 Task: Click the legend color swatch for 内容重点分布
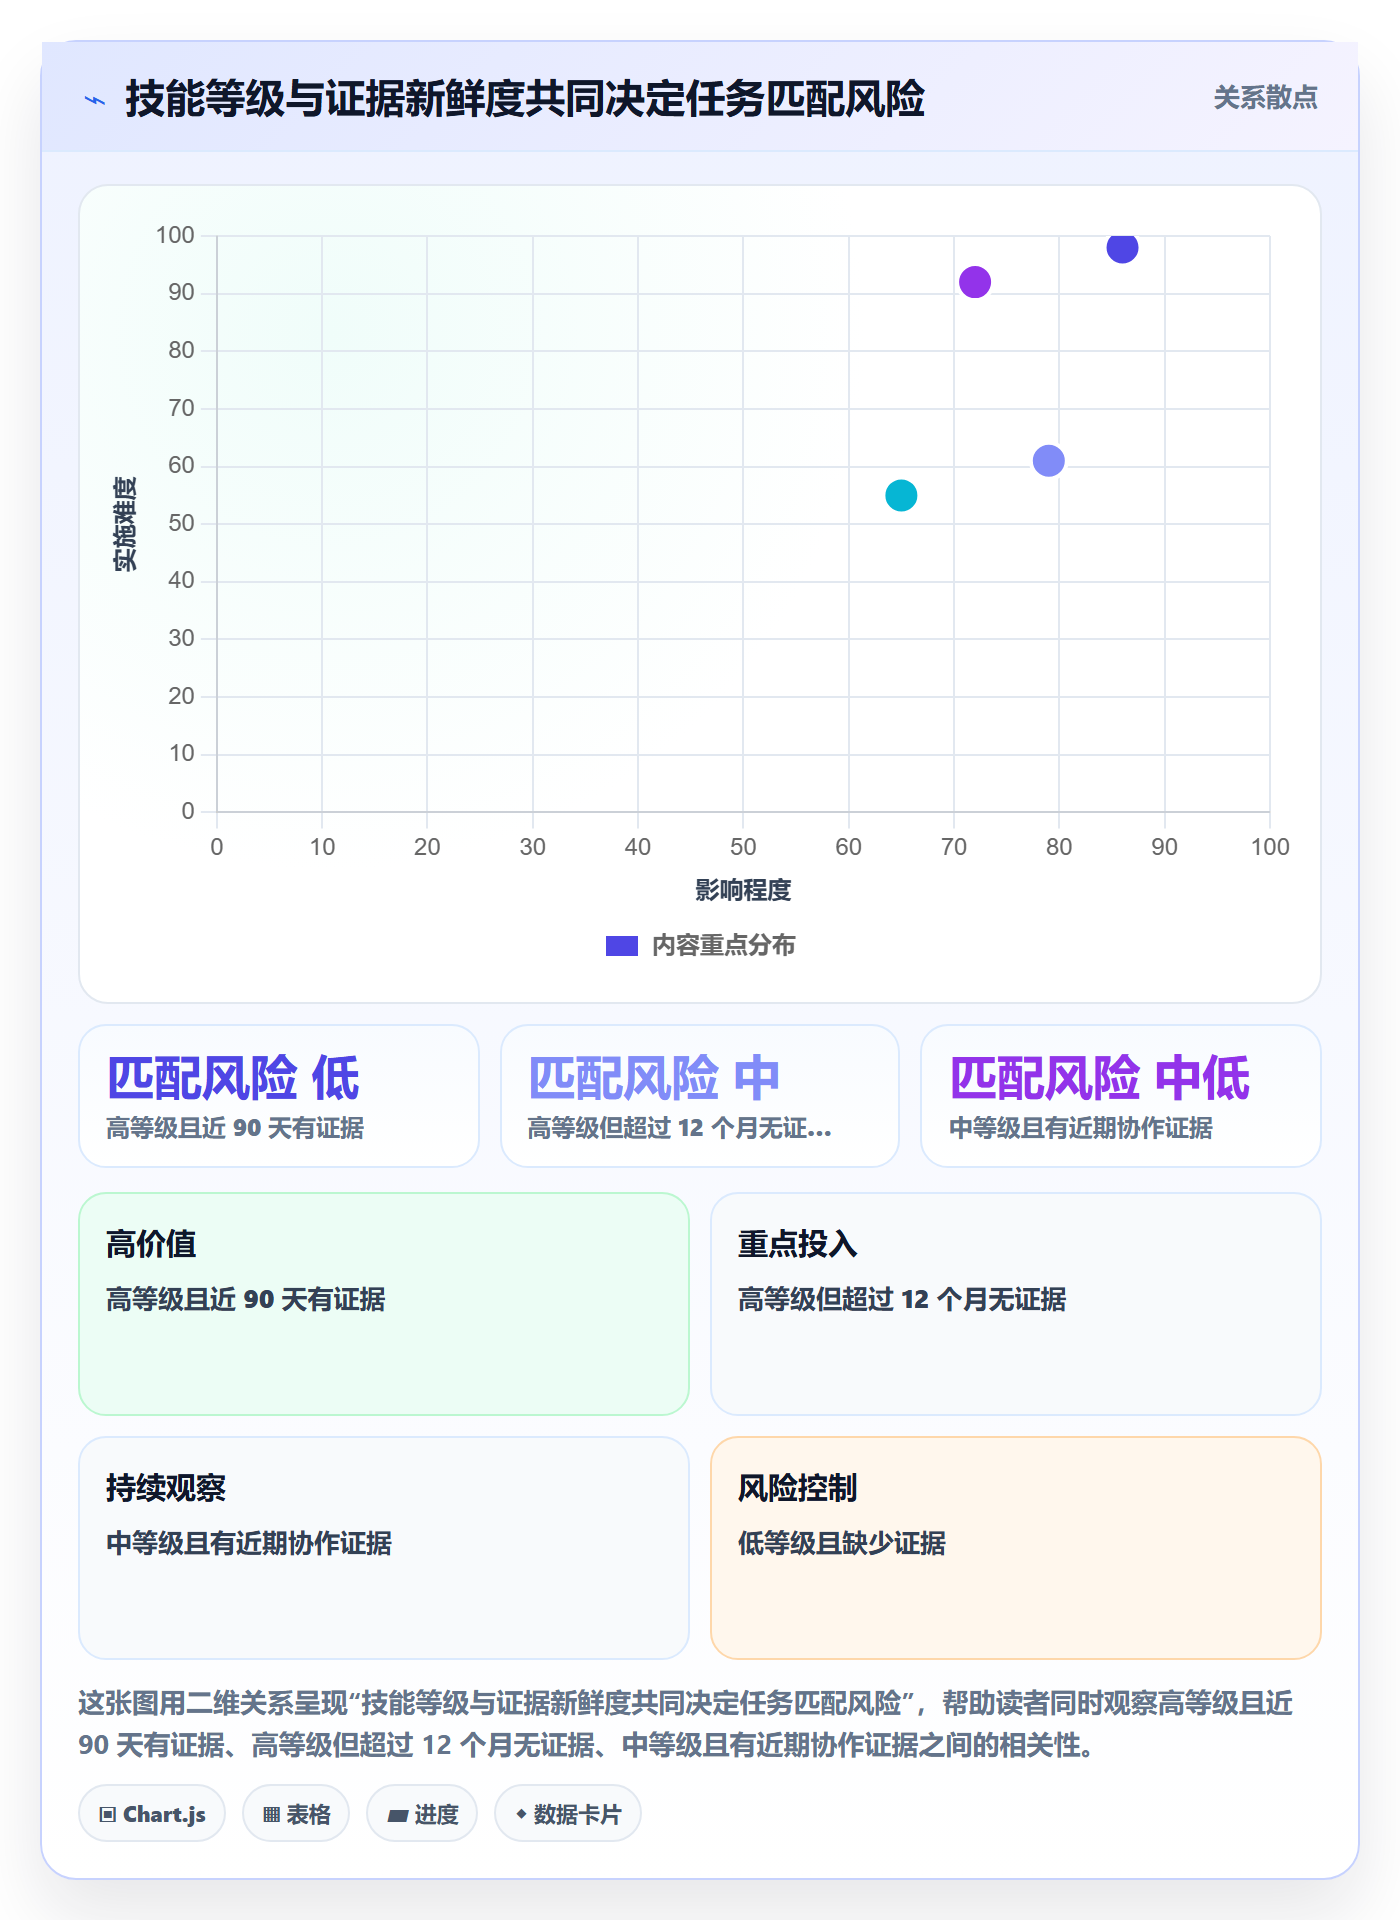622,946
